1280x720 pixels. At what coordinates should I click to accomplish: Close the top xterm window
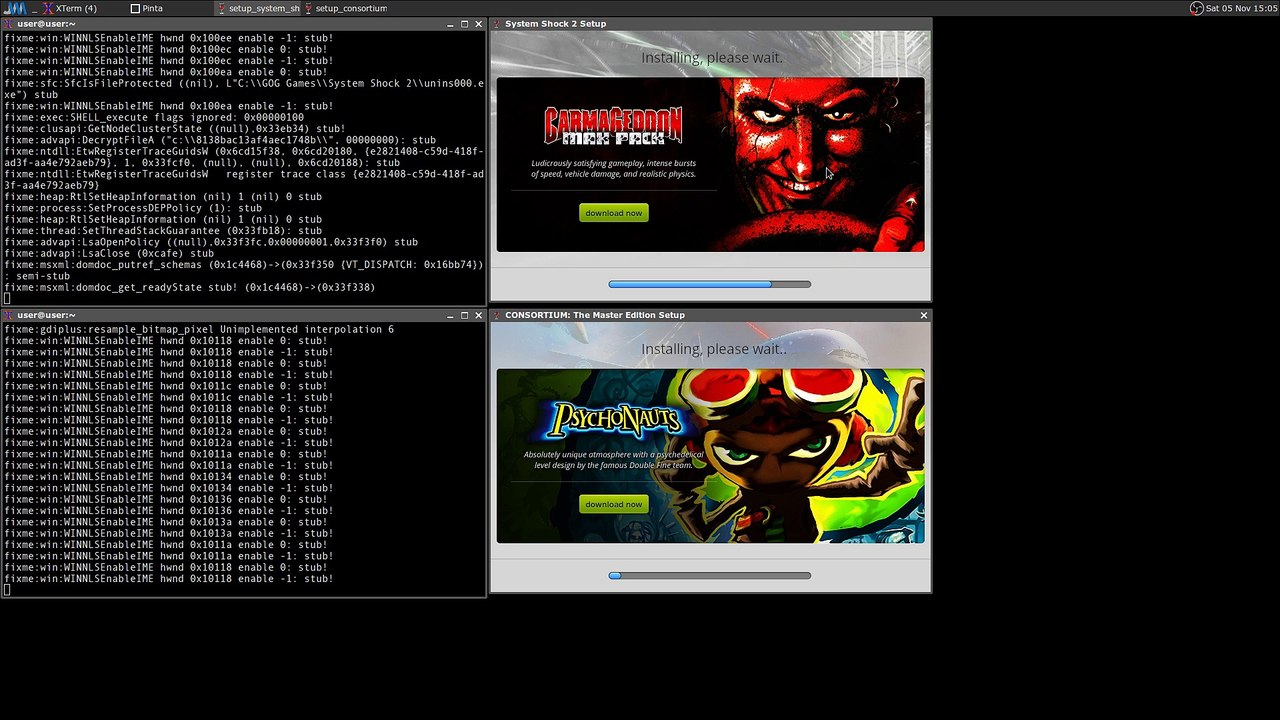(478, 24)
